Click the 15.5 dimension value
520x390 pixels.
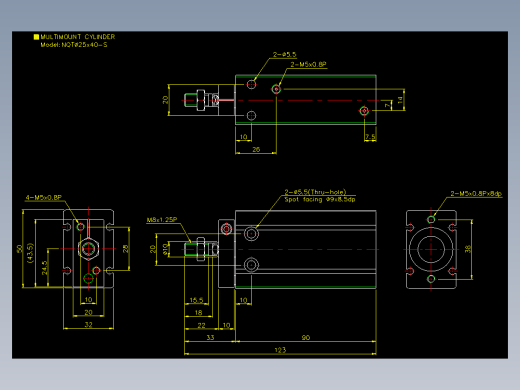tap(196, 300)
